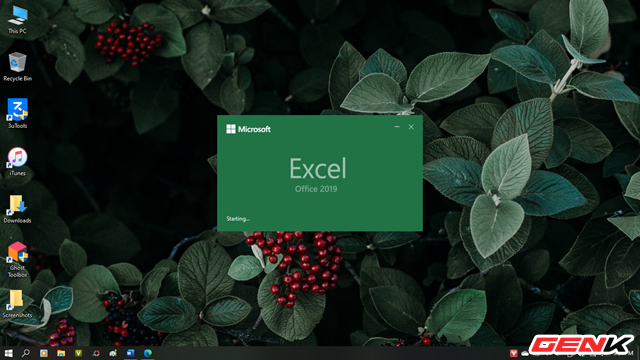The image size is (640, 360).
Task: Open taskbar search magnifier
Action: [26, 353]
